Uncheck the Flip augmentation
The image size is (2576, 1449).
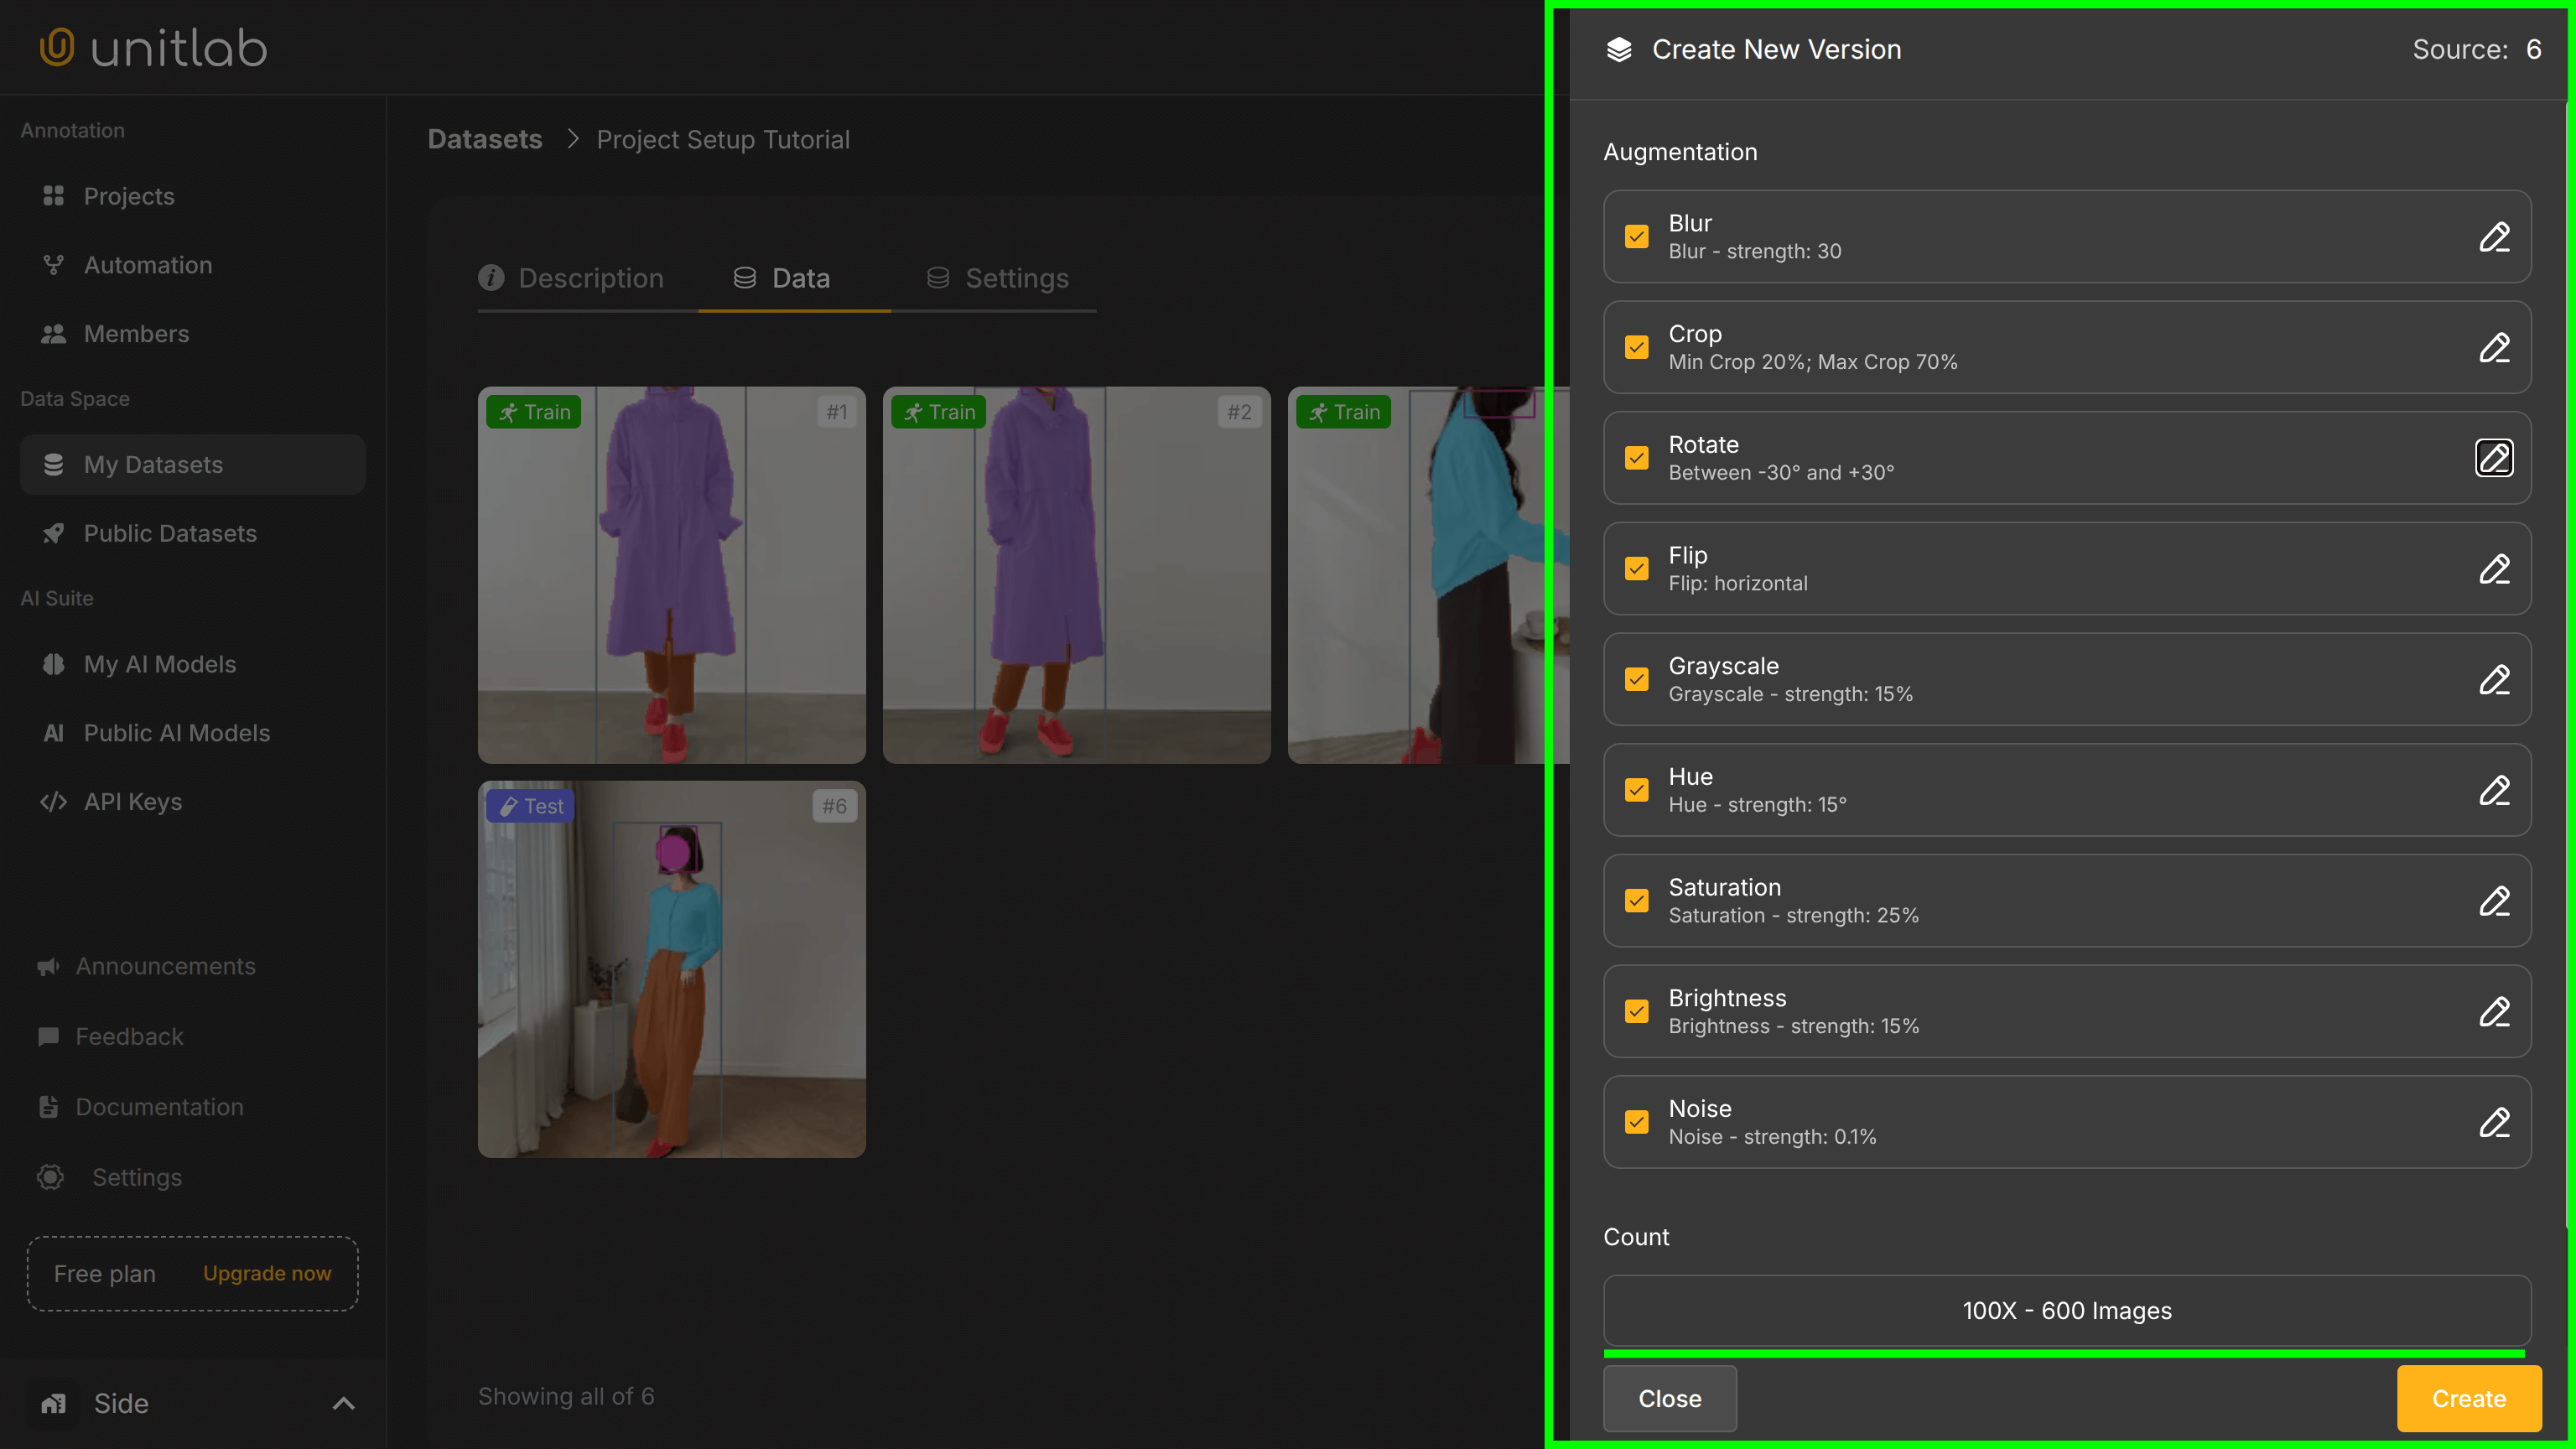pos(1637,568)
